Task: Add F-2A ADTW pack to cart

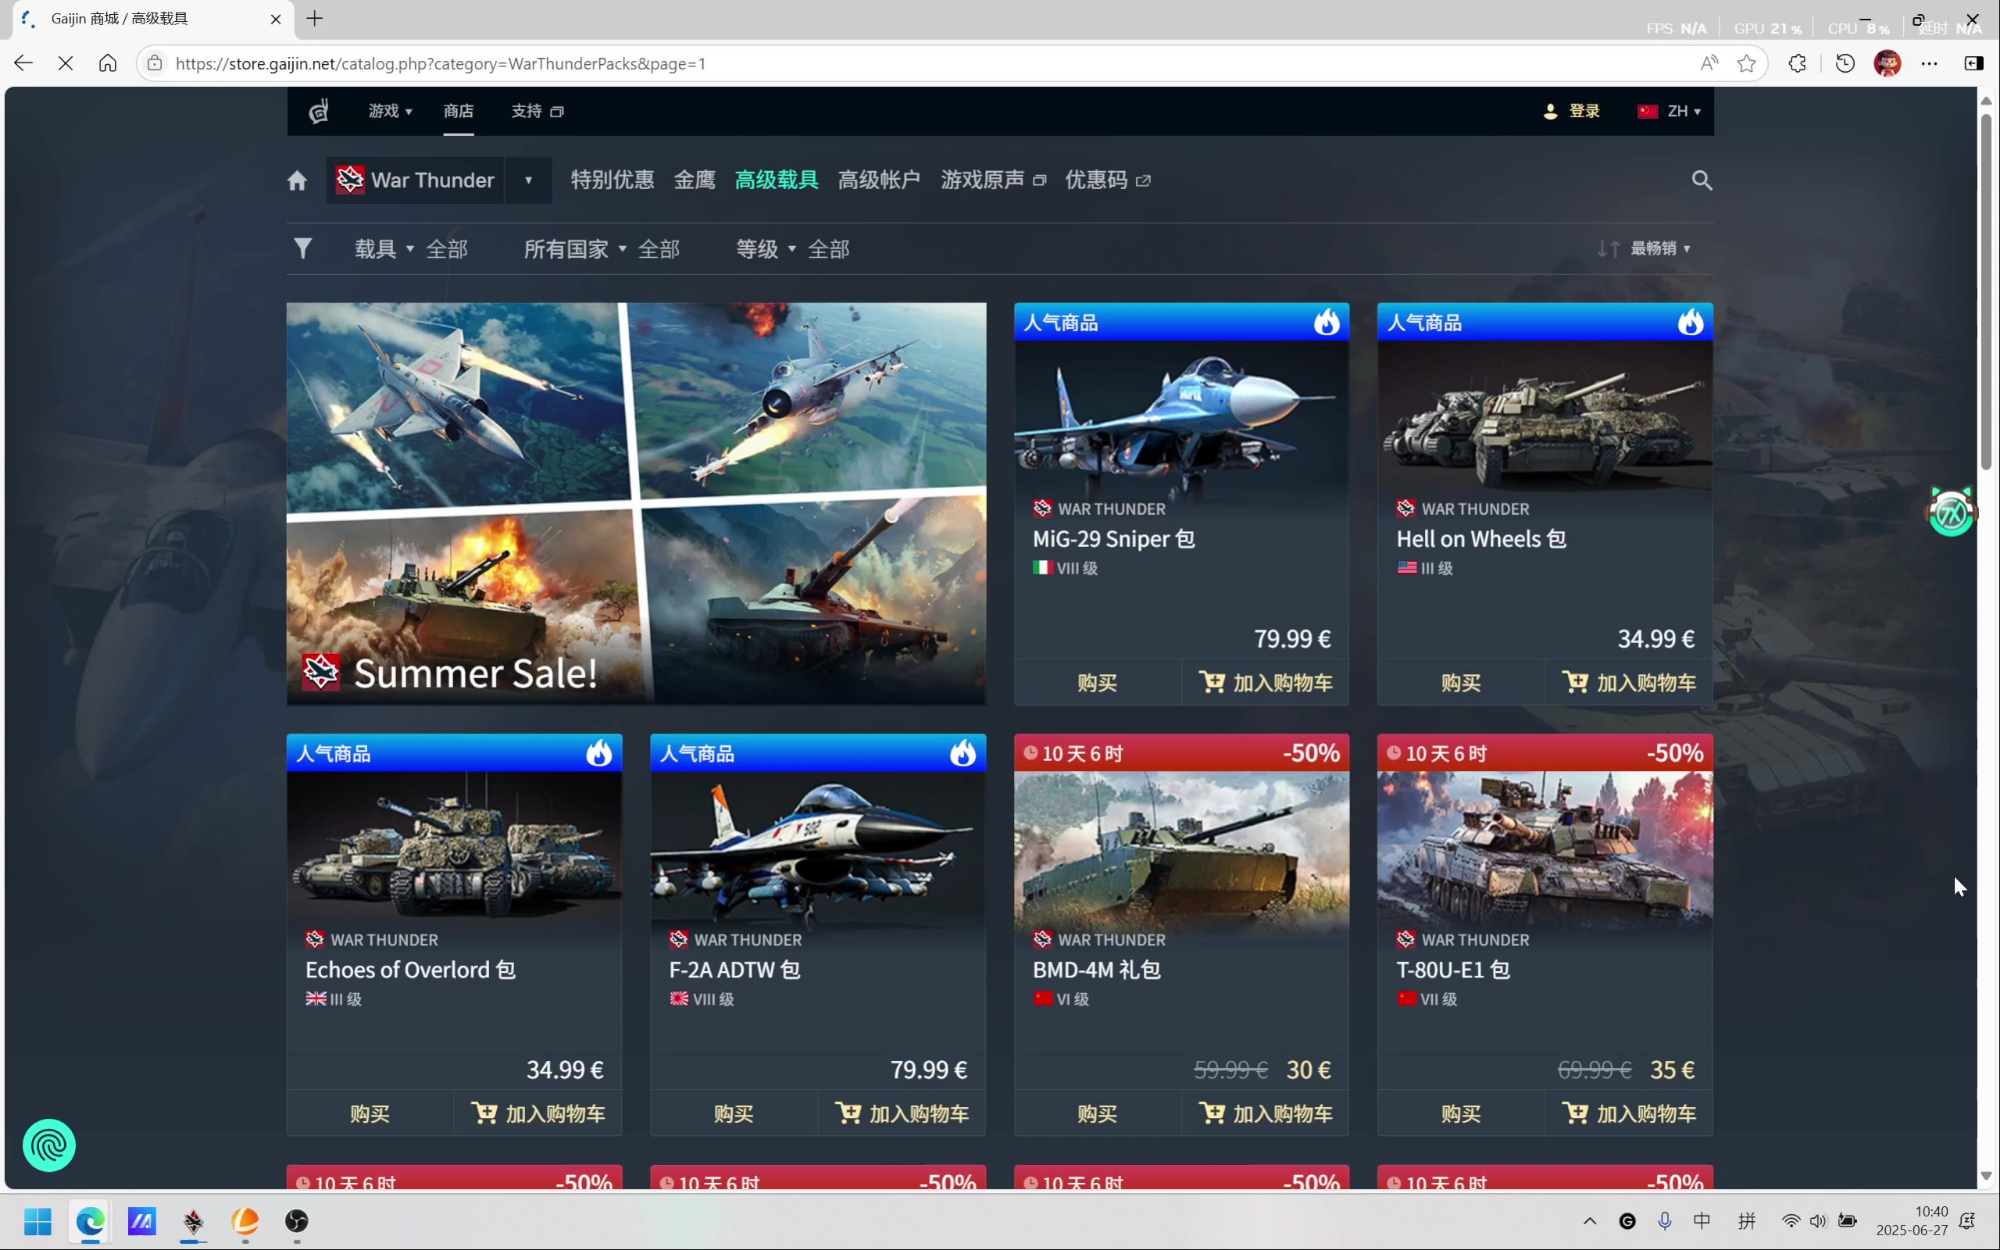Action: pos(902,1113)
